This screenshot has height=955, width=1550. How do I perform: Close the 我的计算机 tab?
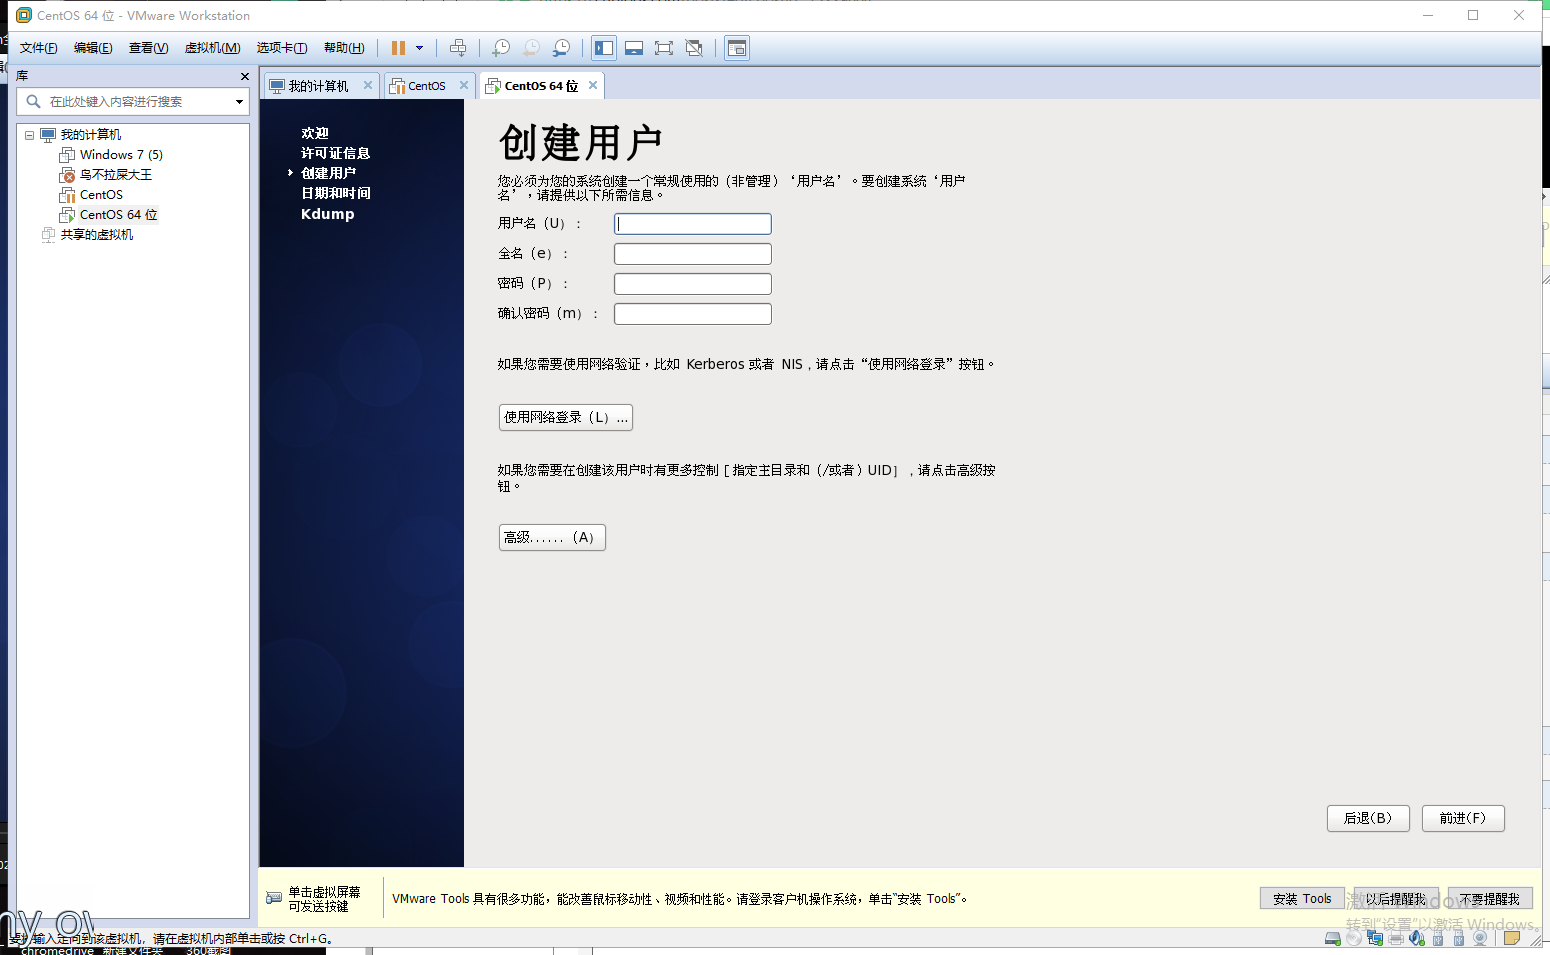click(368, 85)
